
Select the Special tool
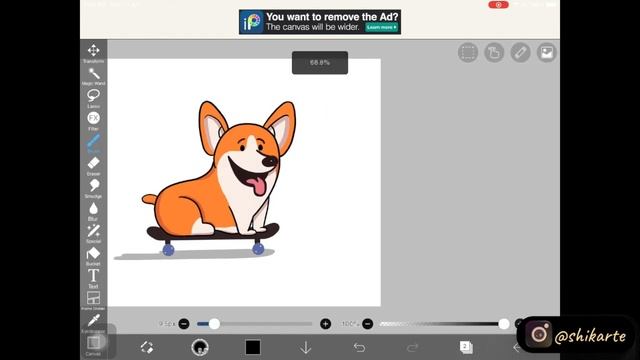93,233
